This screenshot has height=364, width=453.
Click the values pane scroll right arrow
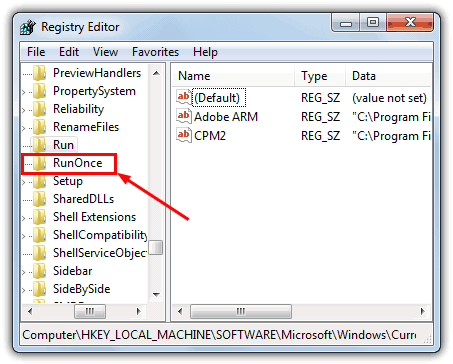coord(423,311)
